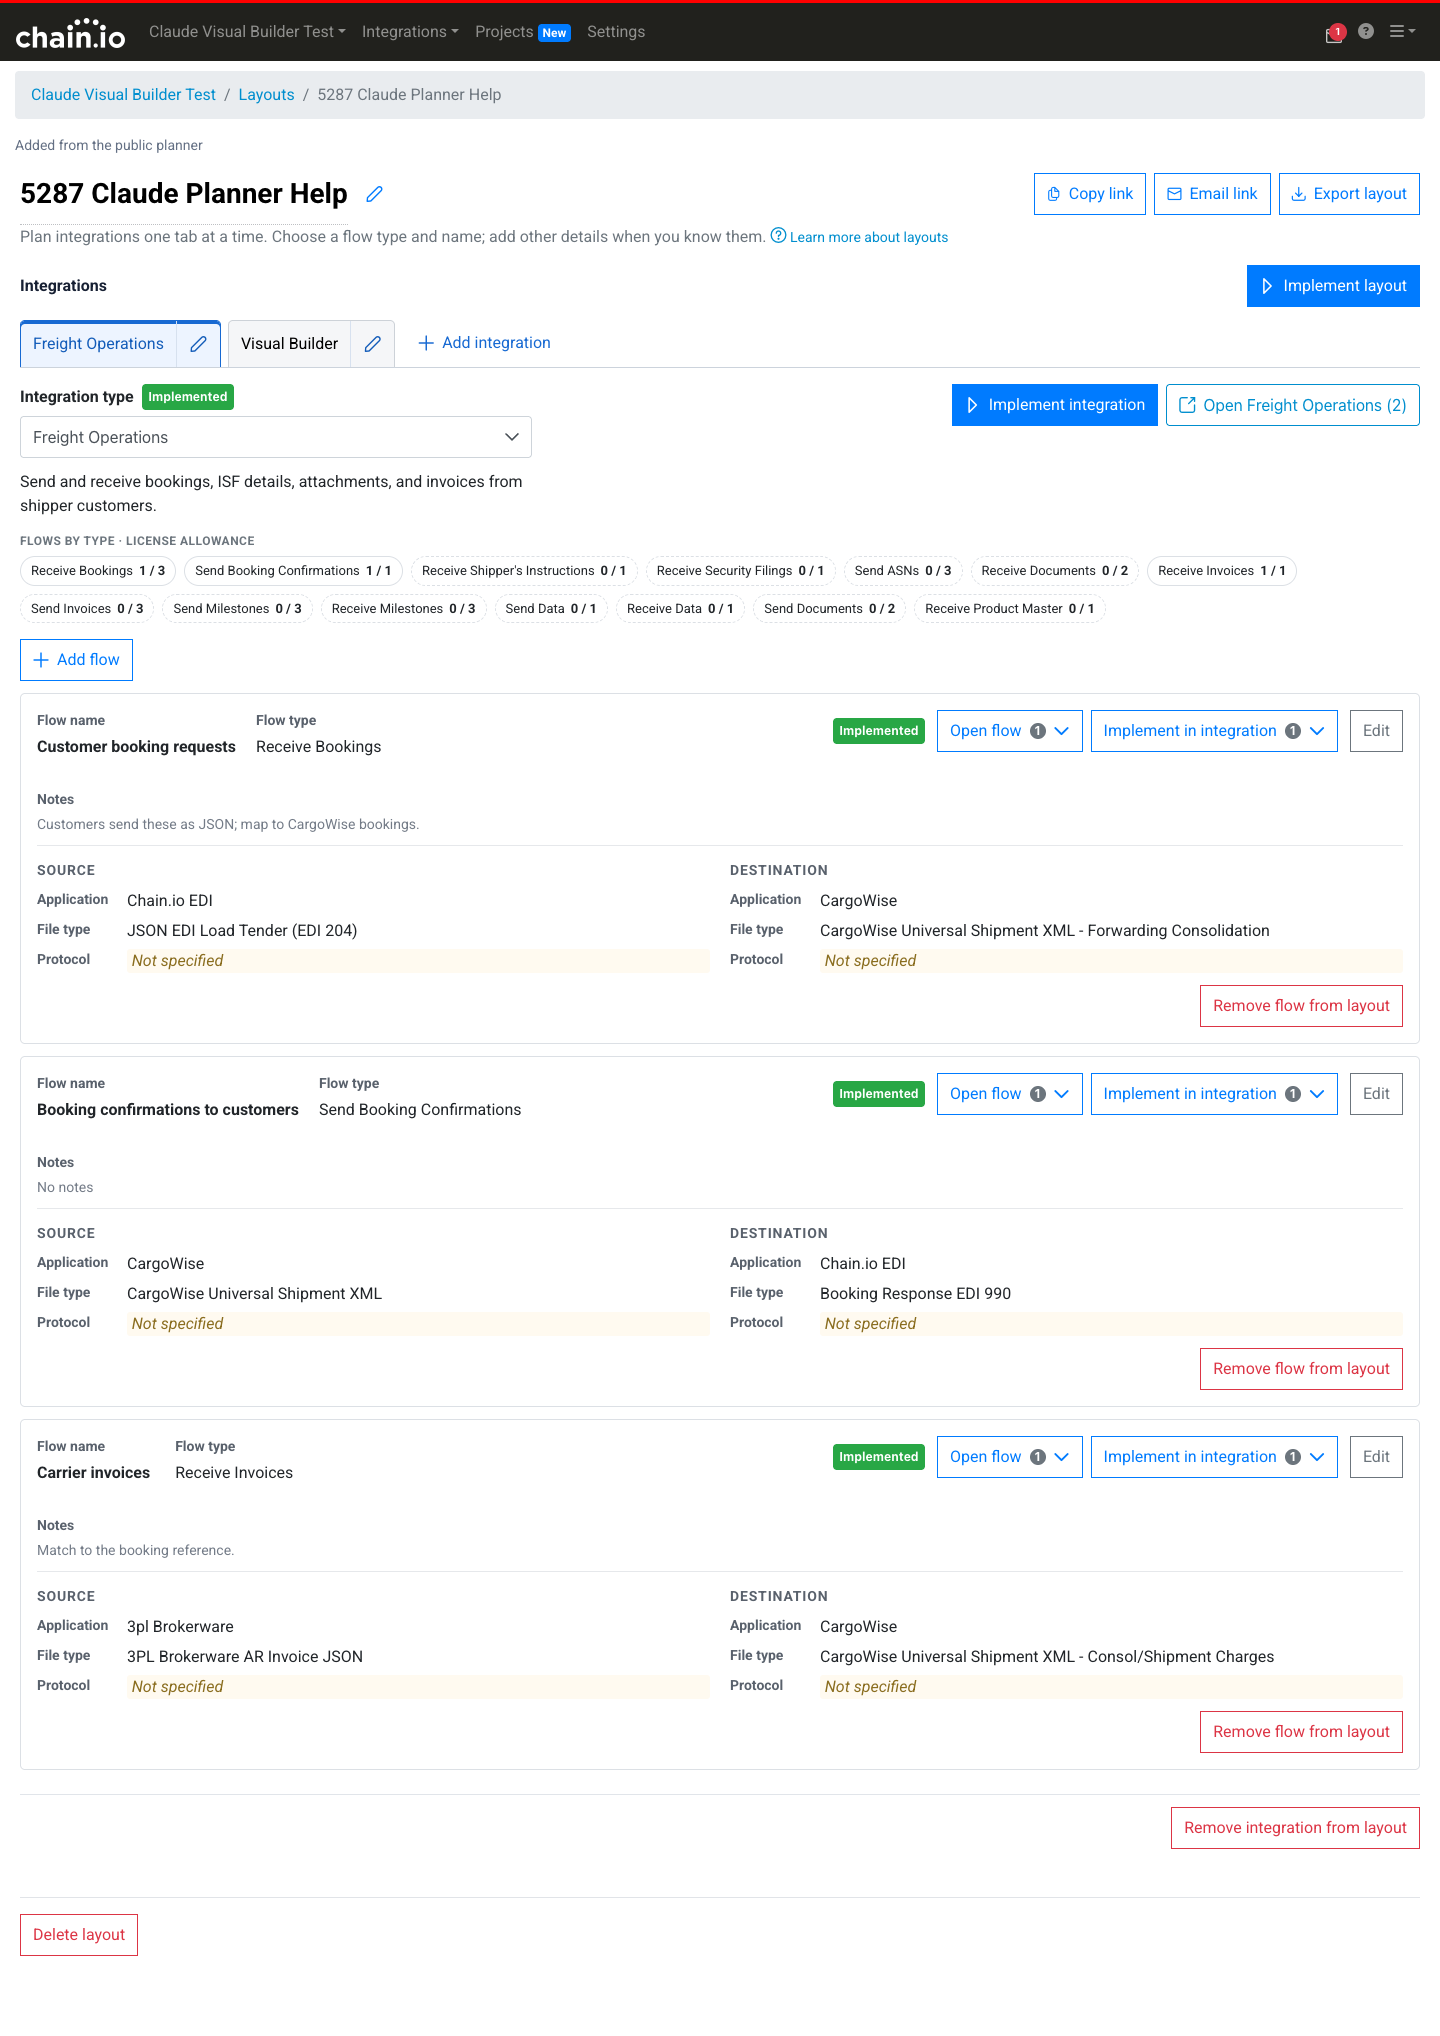This screenshot has height=2036, width=1440.
Task: Click Claude Visual Builder Test breadcrumb
Action: point(123,95)
